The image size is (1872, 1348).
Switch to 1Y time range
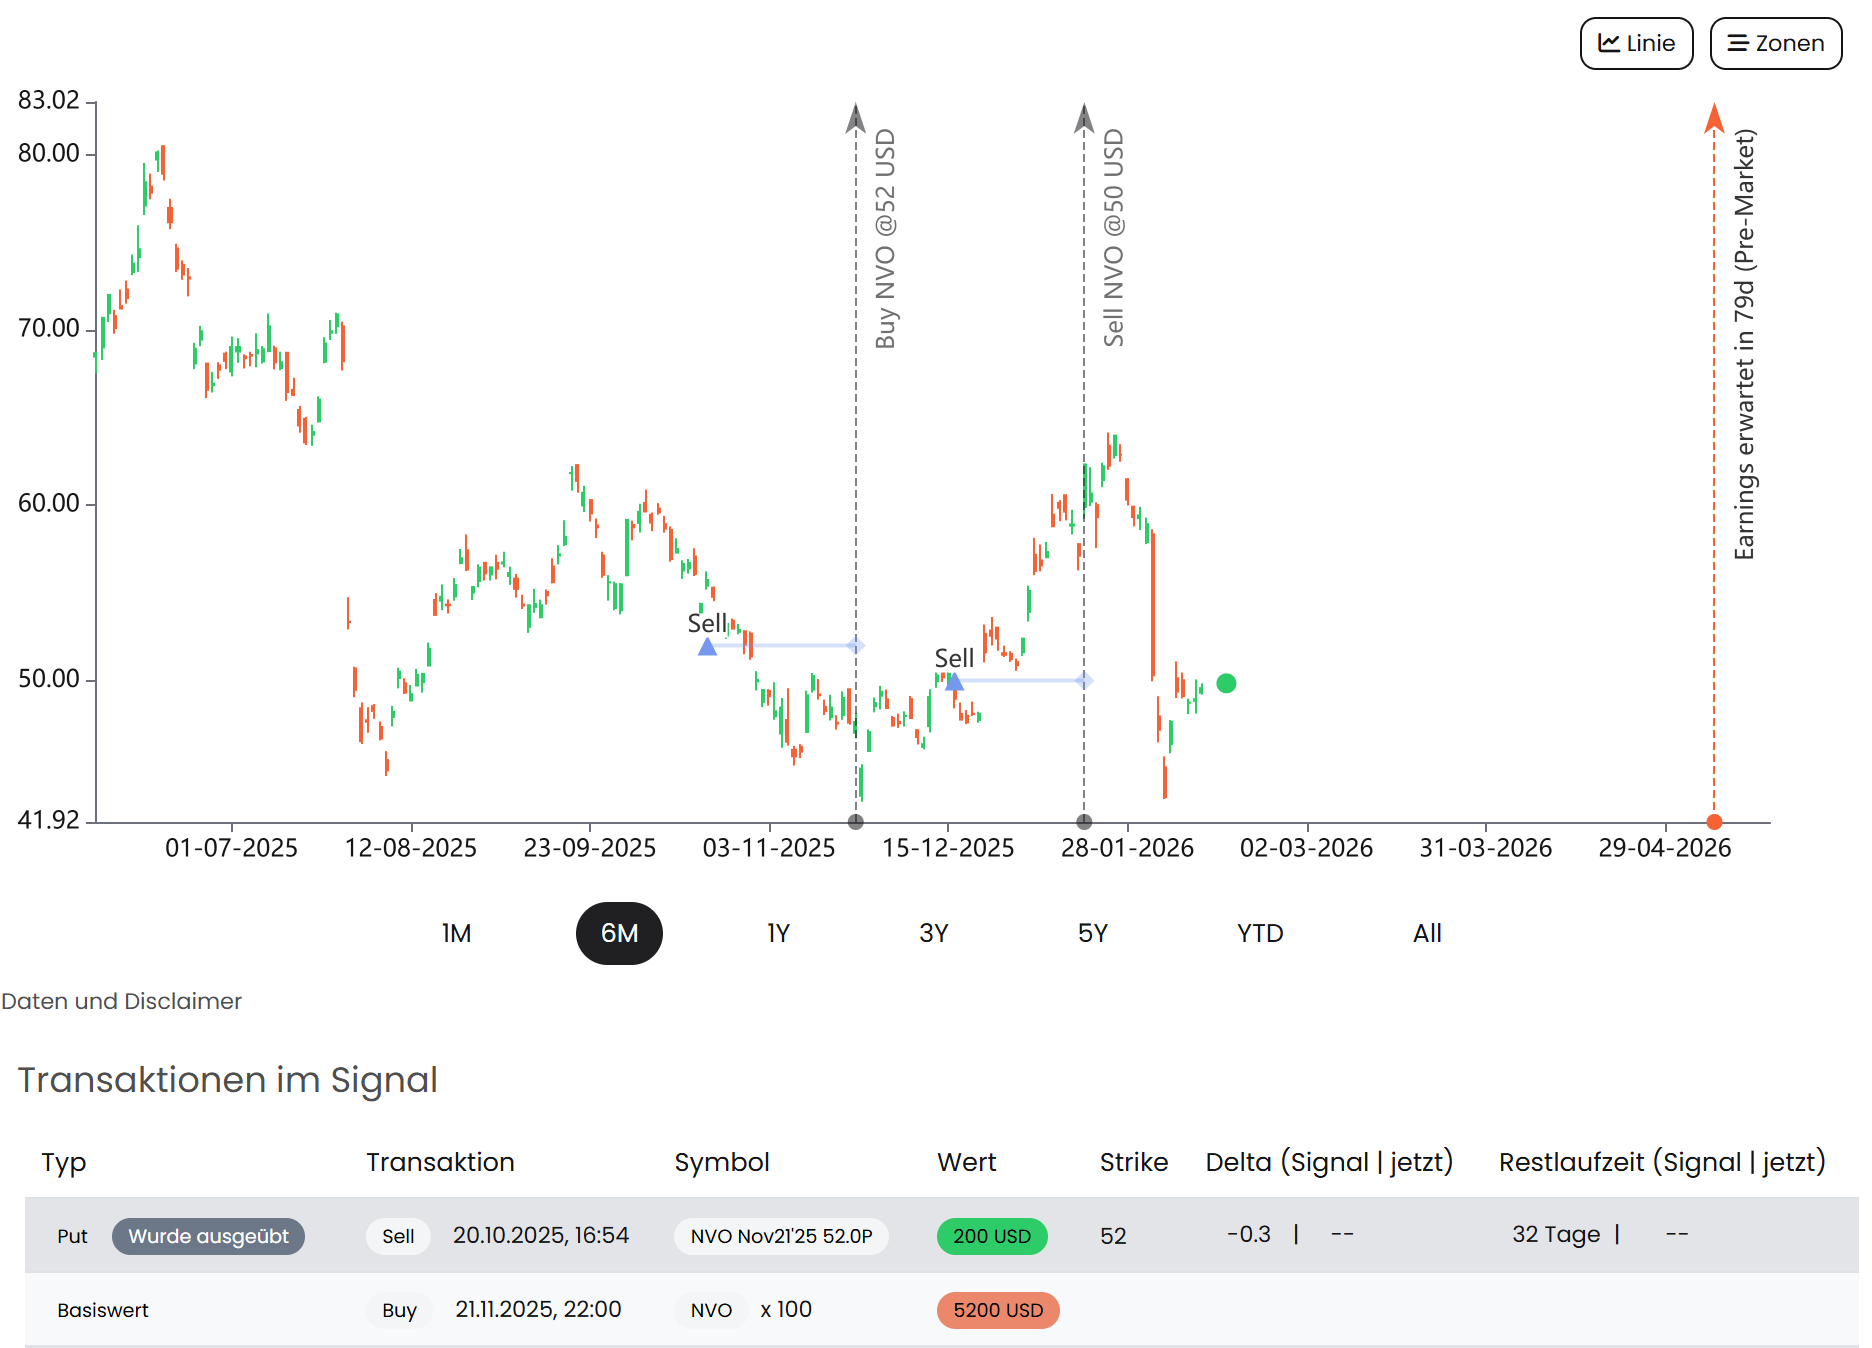778,933
